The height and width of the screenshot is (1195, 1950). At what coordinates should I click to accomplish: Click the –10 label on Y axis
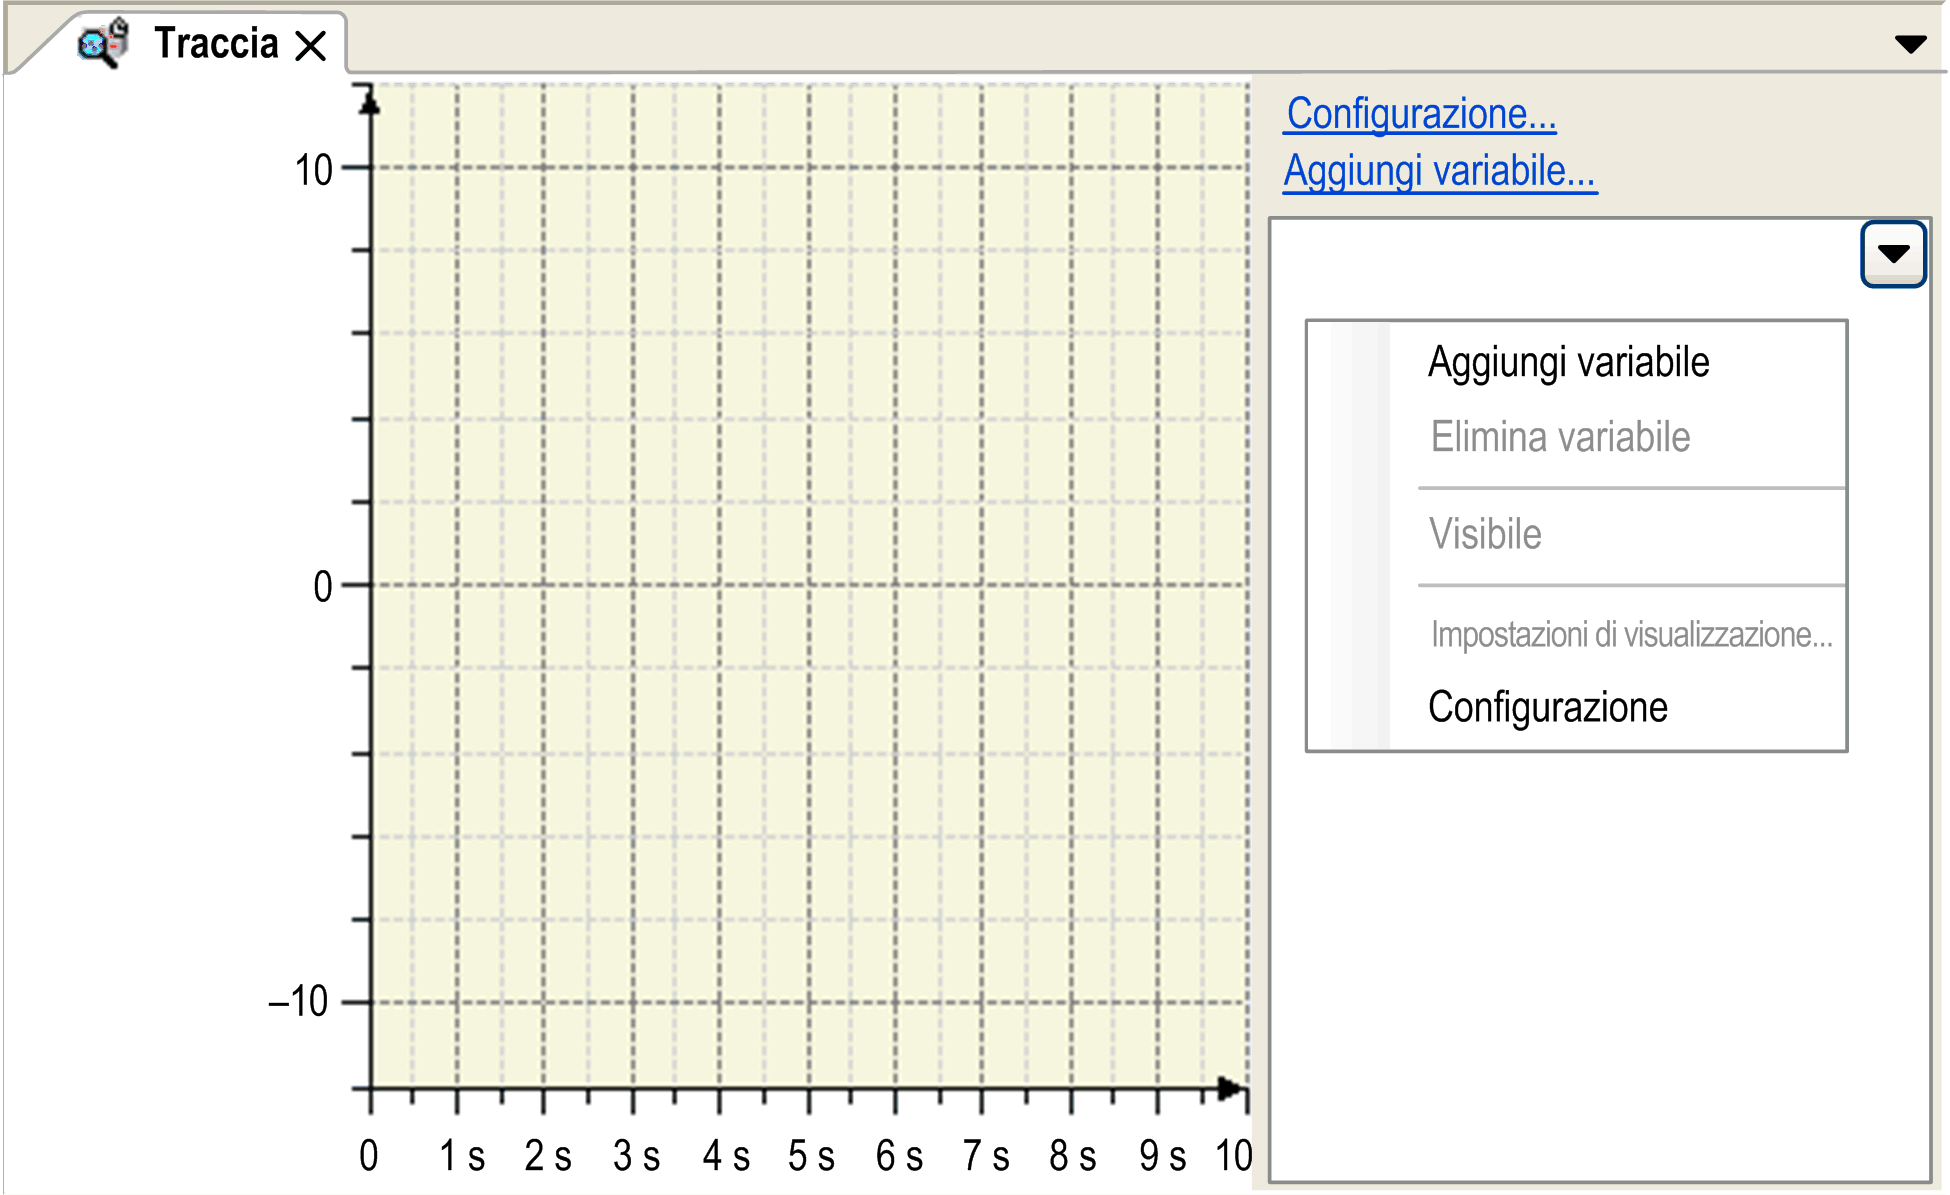pos(298,1001)
